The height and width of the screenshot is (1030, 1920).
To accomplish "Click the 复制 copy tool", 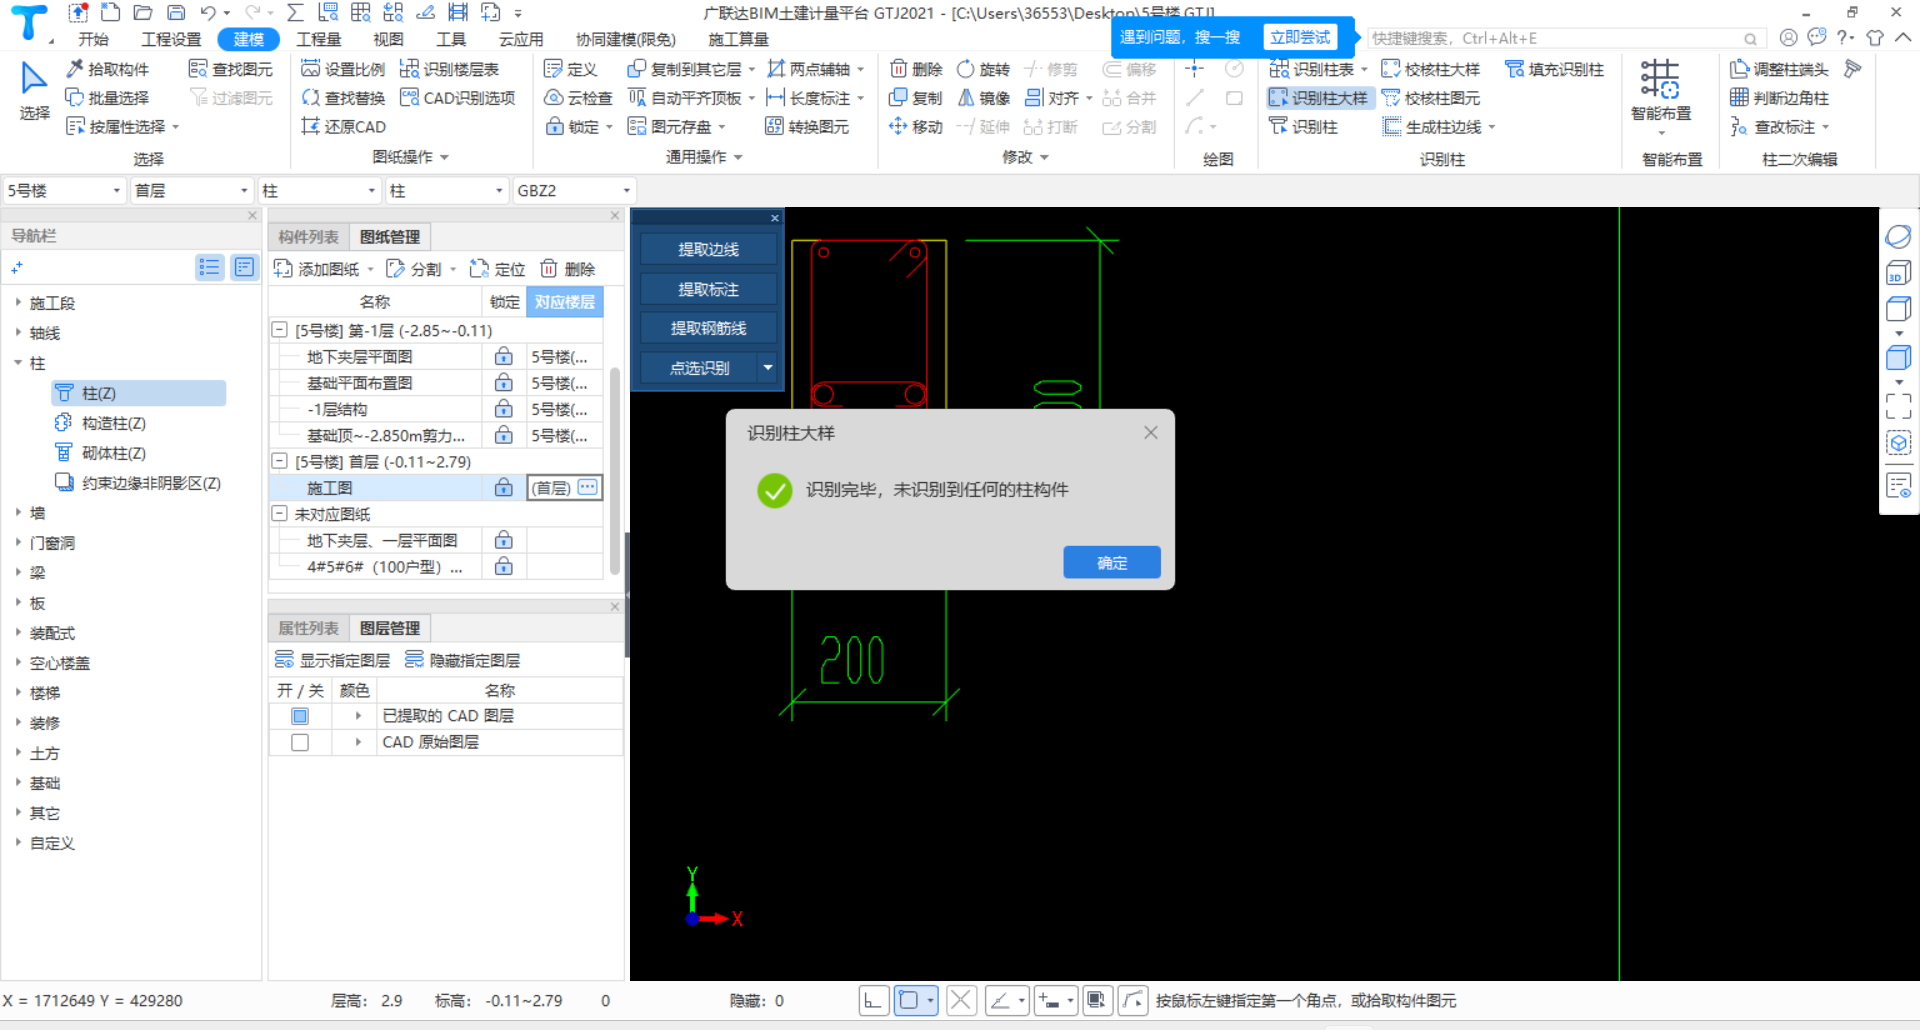I will (x=916, y=98).
